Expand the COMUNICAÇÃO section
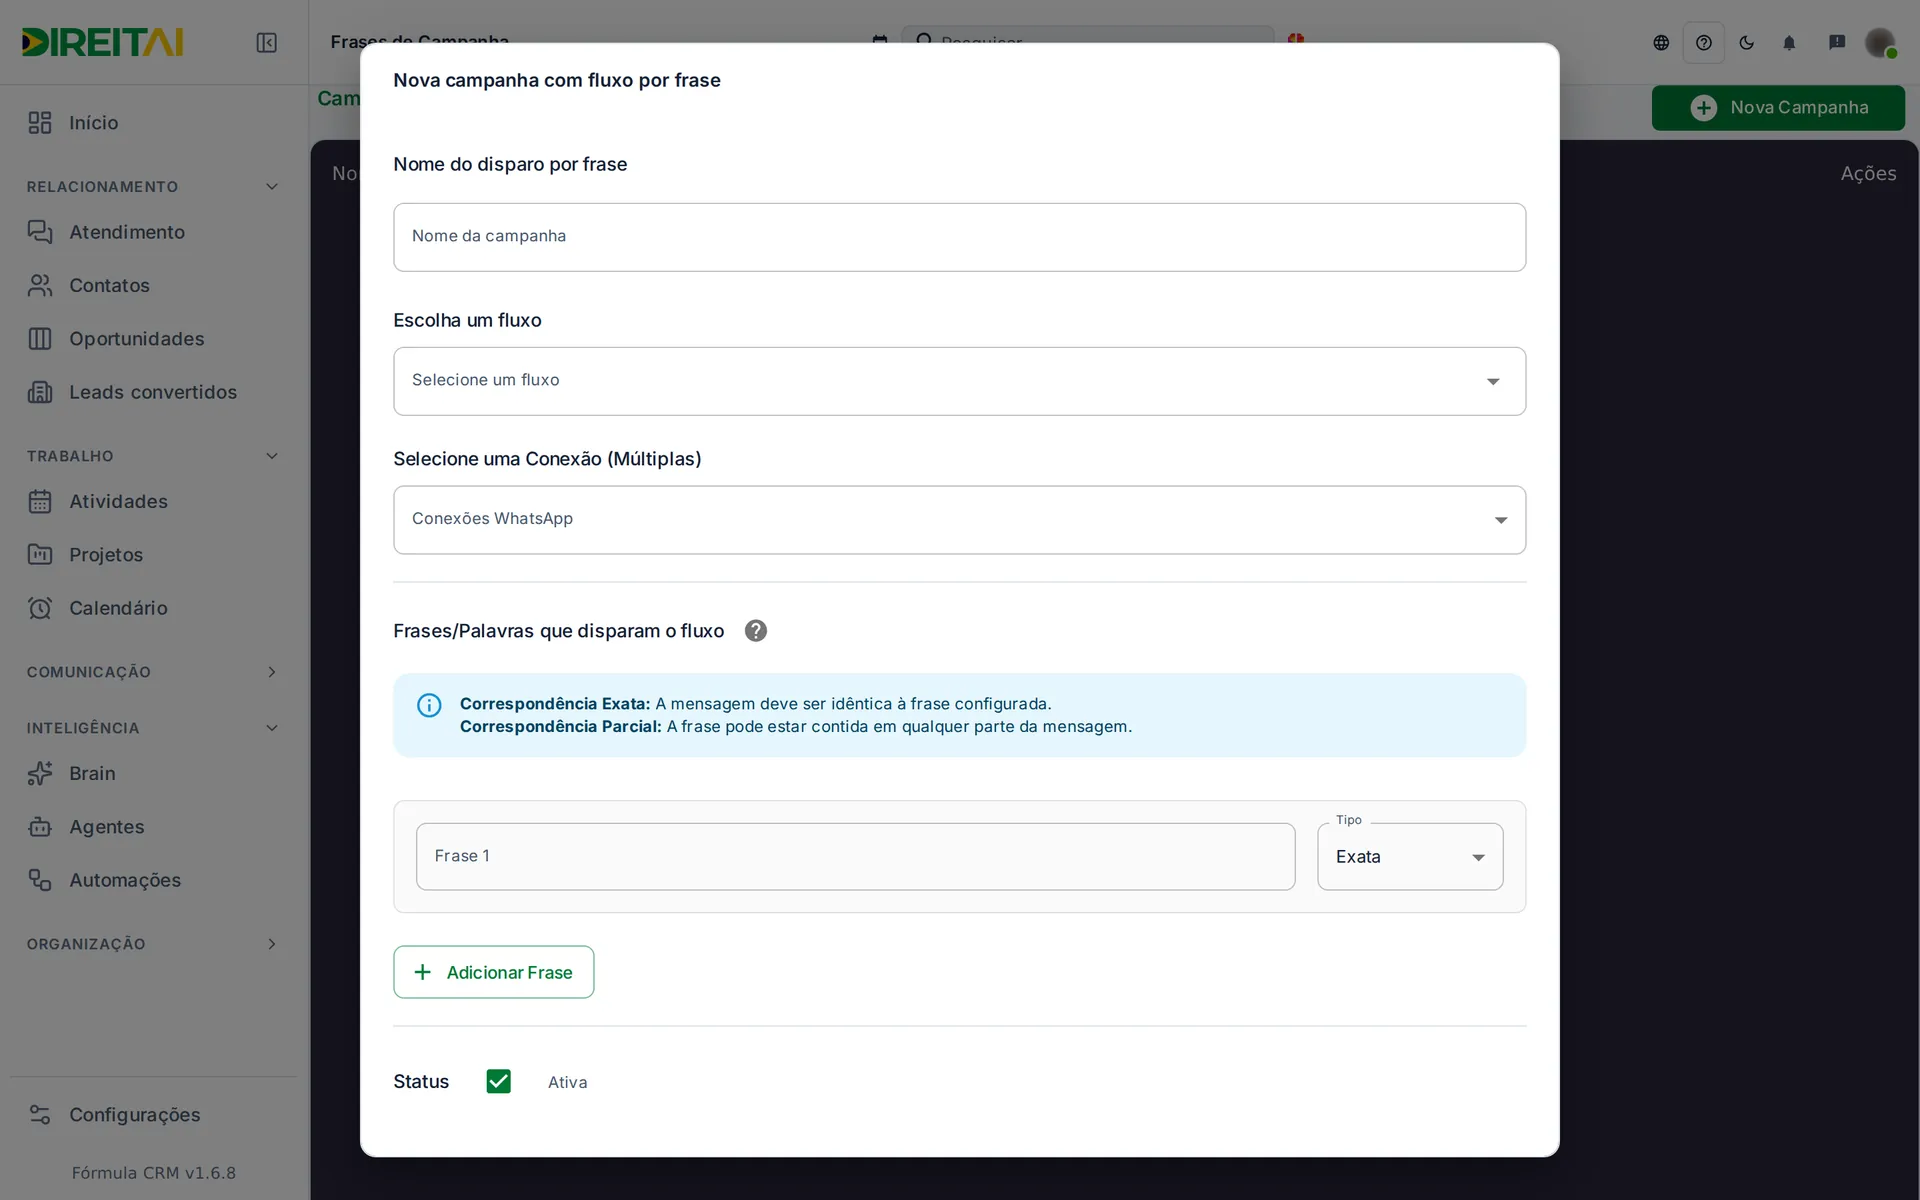1920x1200 pixels. tap(153, 672)
